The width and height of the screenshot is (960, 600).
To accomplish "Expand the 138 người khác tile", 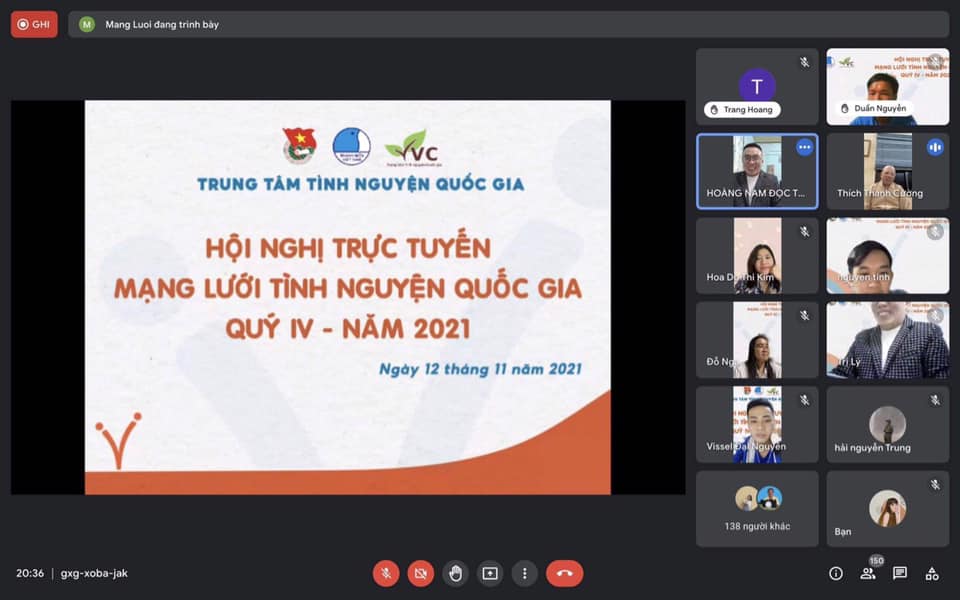I will [757, 508].
